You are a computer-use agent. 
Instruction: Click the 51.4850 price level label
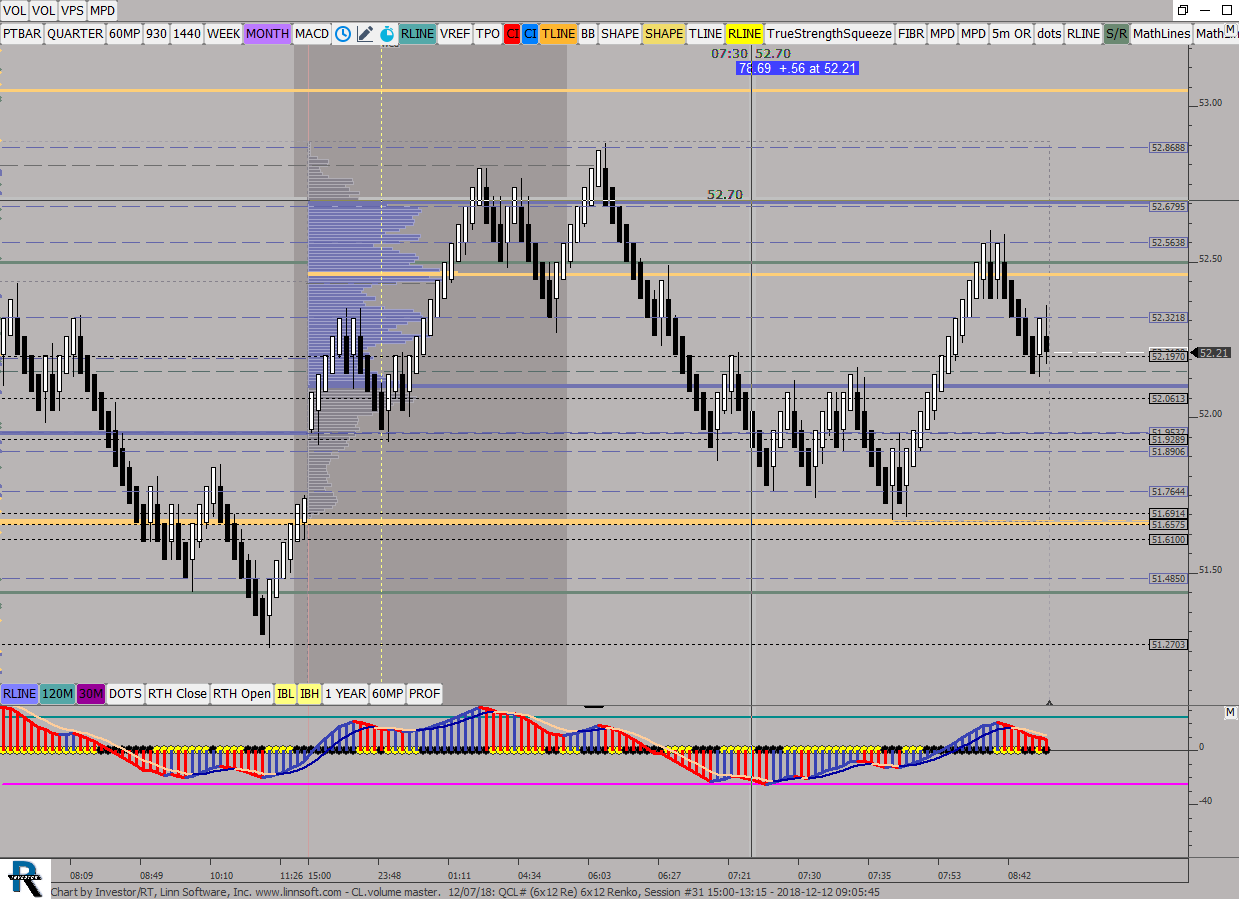(1168, 579)
